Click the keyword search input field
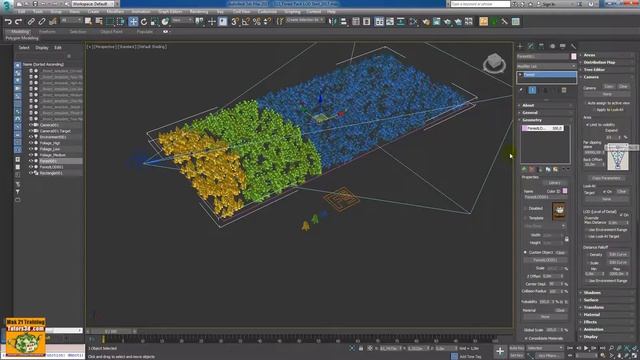Screen dimensions: 640x360 pyautogui.click(x=480, y=4)
